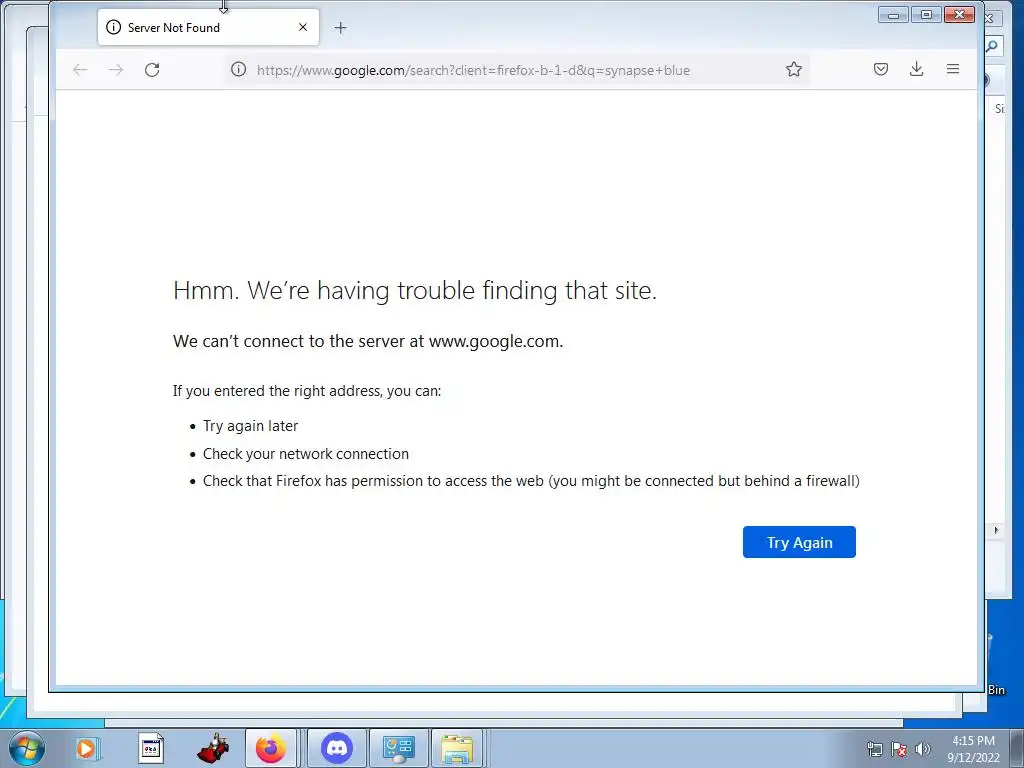
Task: Open the Firefox hamburger application menu
Action: (x=953, y=69)
